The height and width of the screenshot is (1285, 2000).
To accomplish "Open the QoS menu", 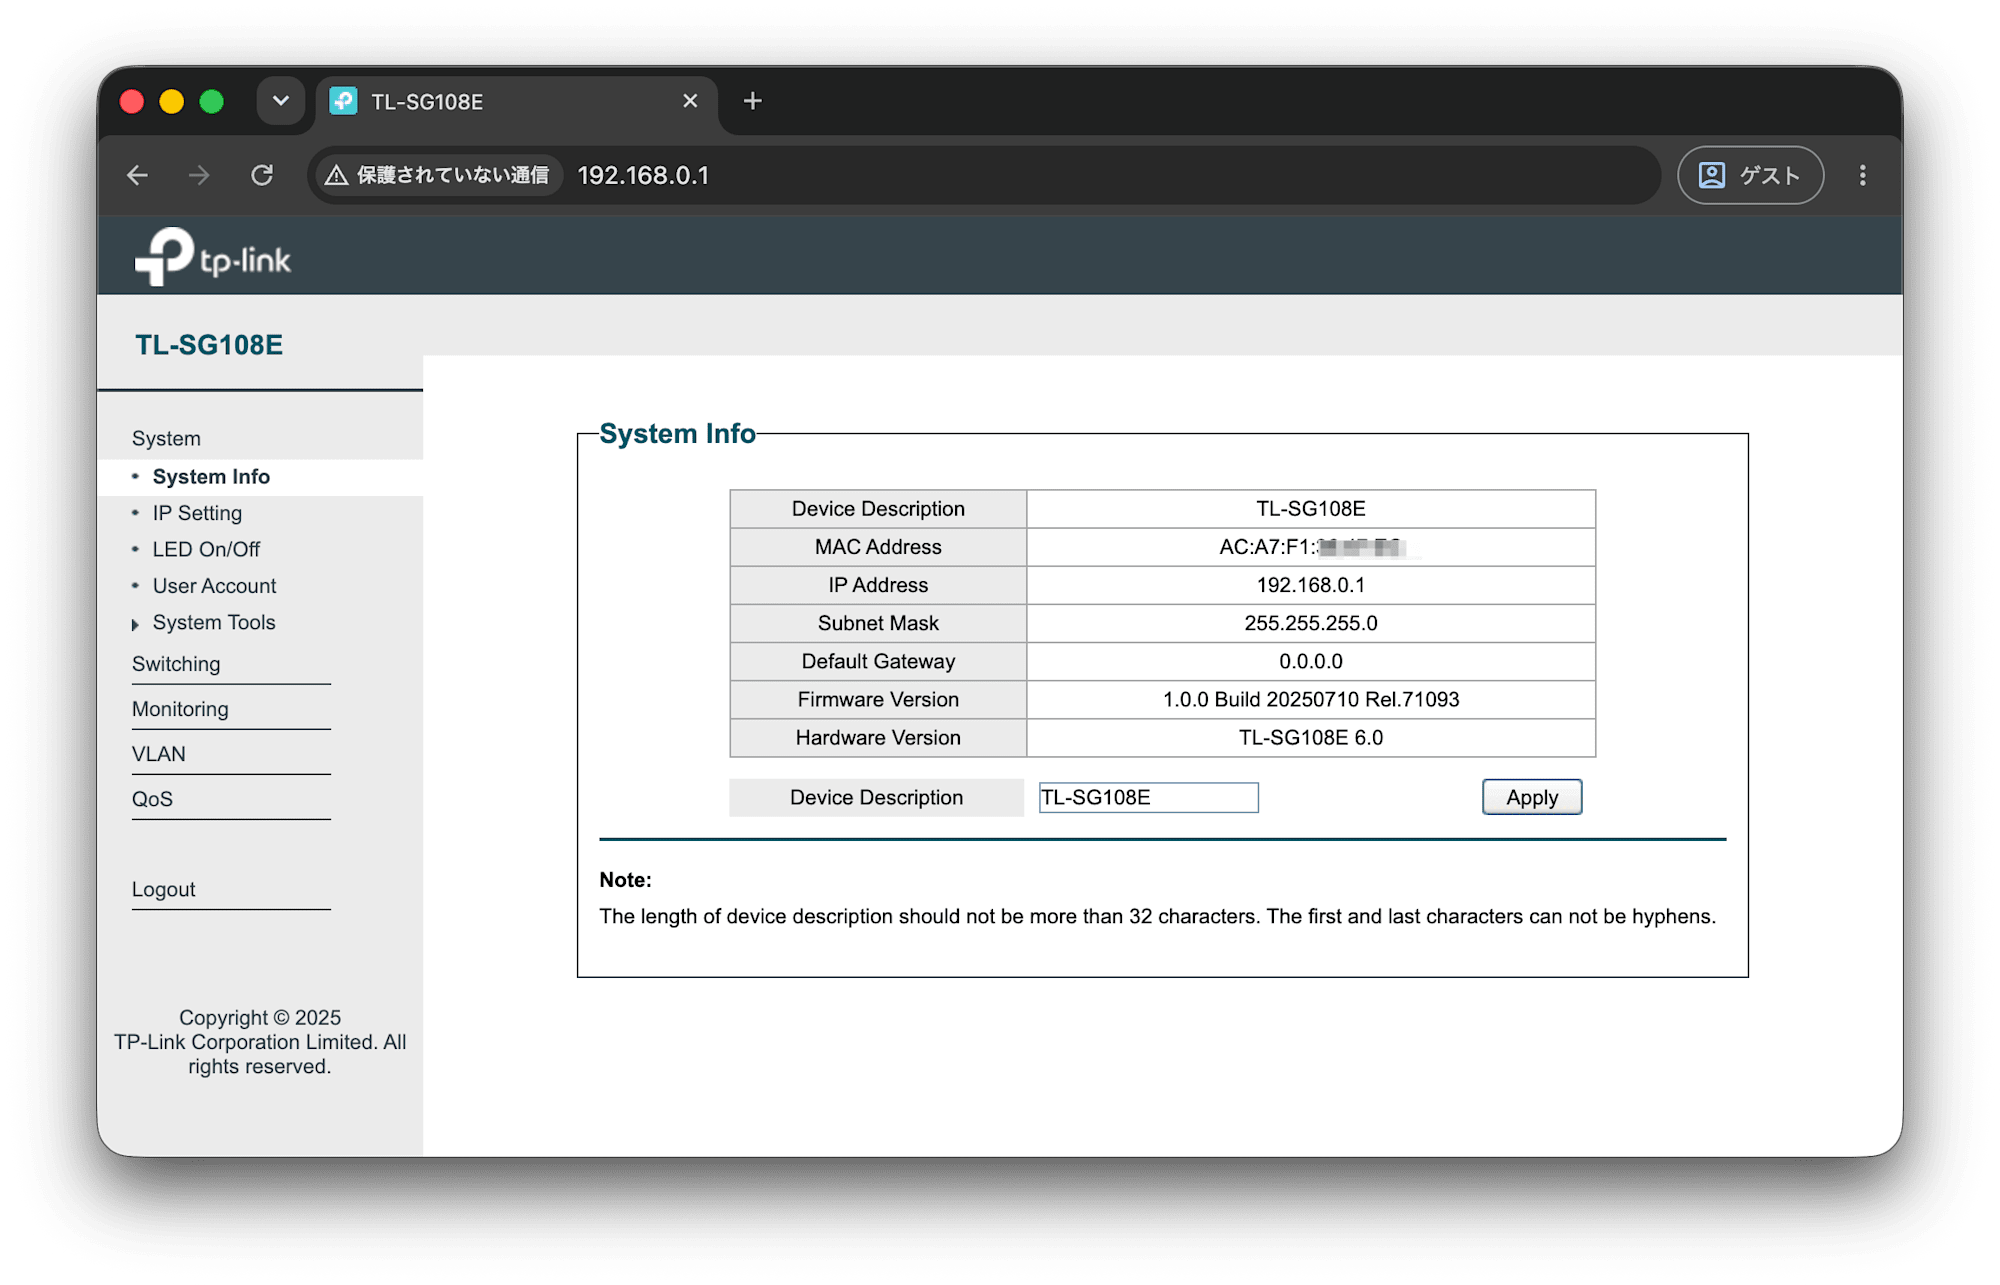I will pos(152,799).
